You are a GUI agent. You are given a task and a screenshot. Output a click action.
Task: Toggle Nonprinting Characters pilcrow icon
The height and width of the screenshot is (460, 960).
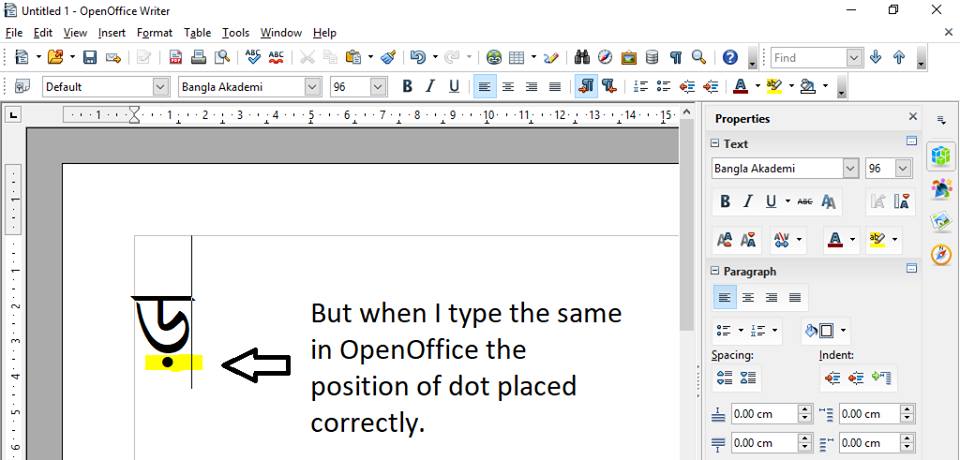(676, 58)
